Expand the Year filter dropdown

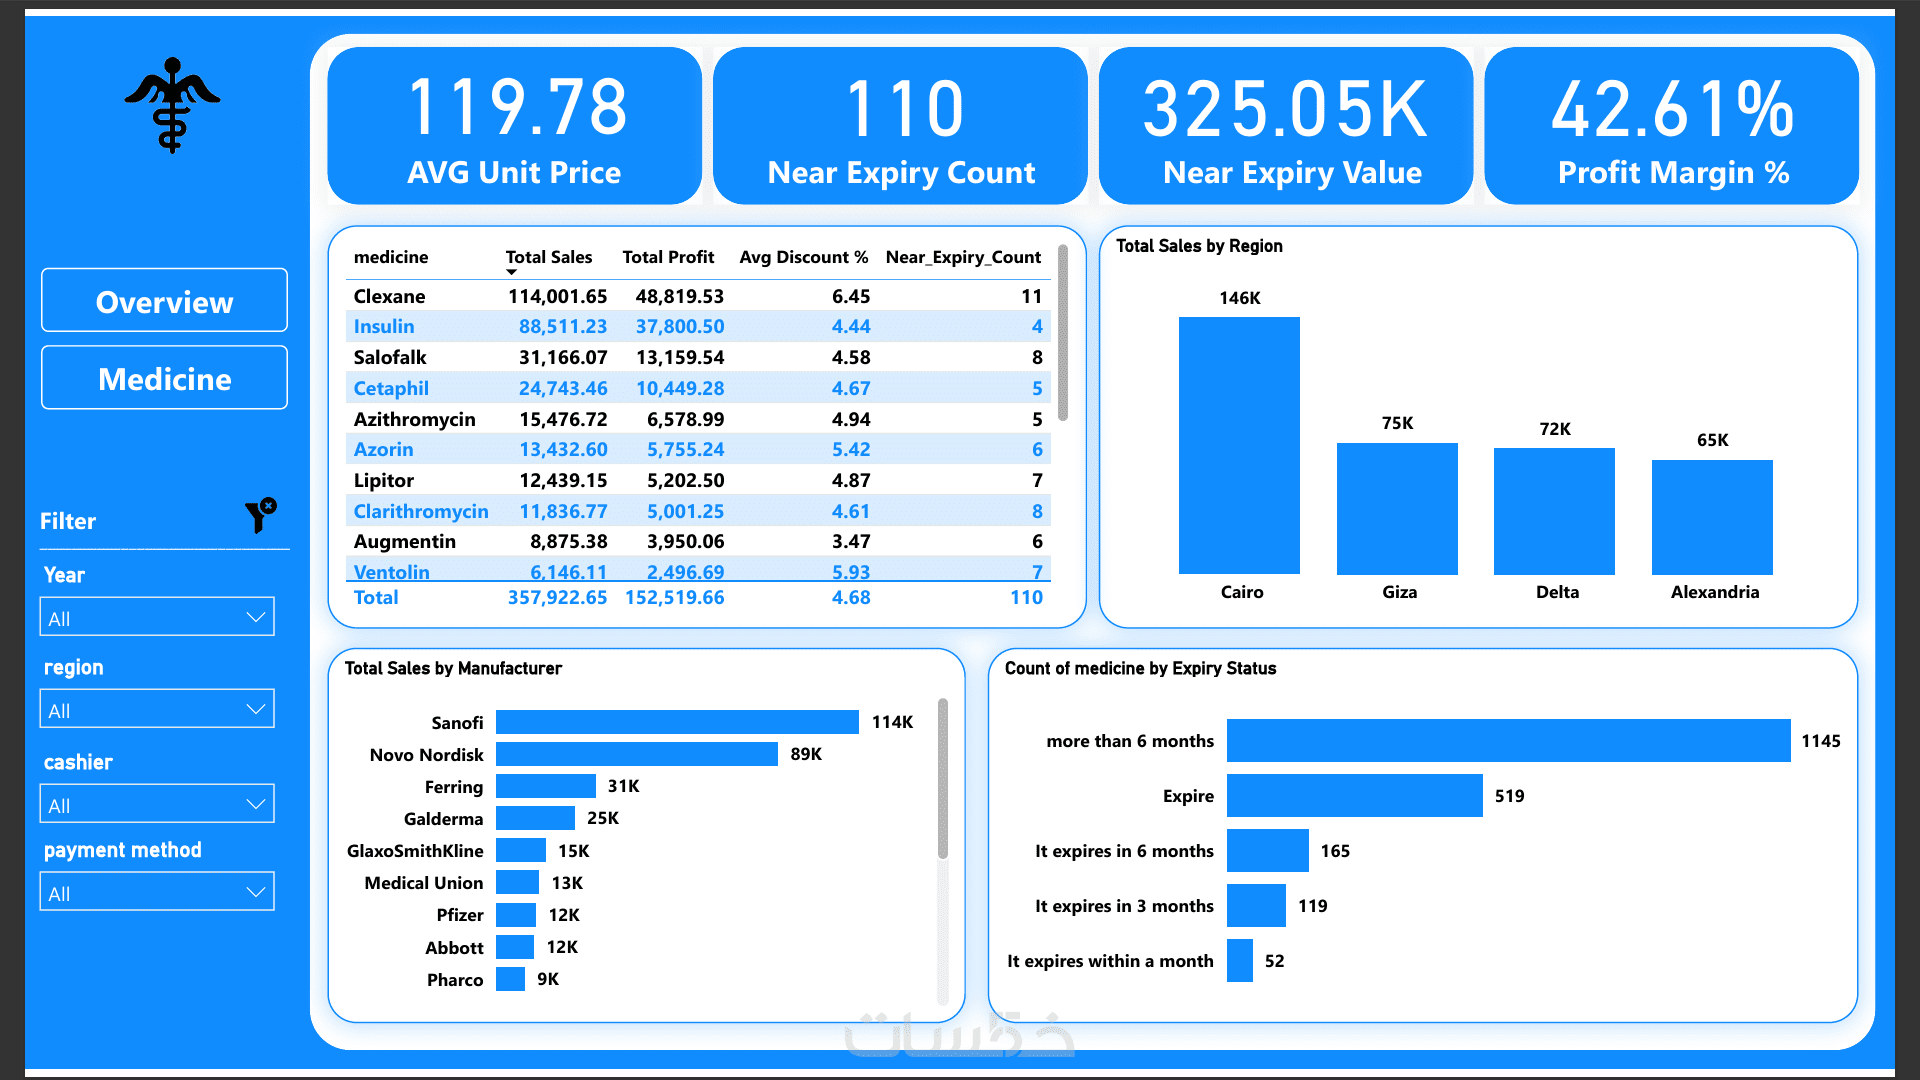(x=157, y=617)
